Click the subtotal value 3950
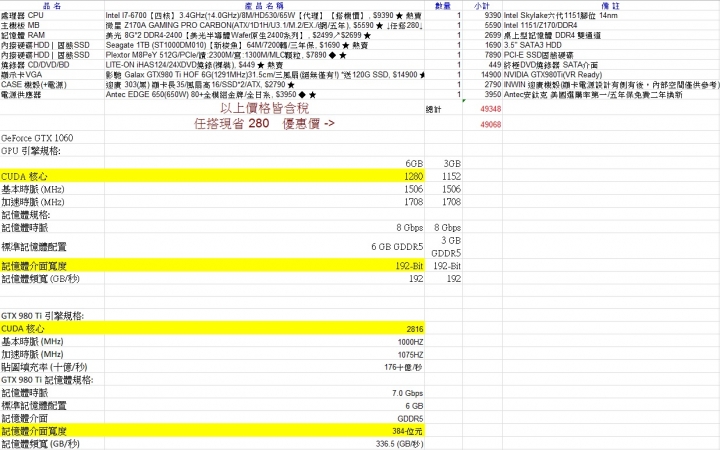Image resolution: width=720 pixels, height=450 pixels. tap(482, 95)
